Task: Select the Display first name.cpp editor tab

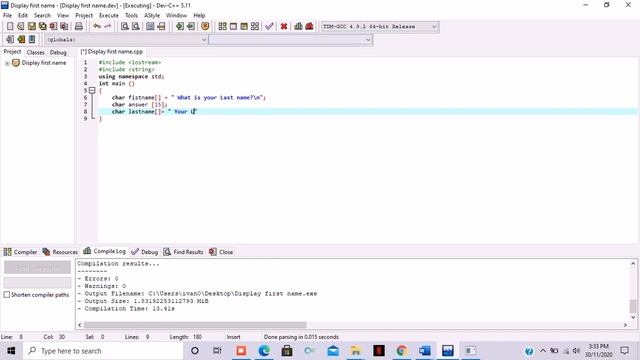Action: [112, 52]
